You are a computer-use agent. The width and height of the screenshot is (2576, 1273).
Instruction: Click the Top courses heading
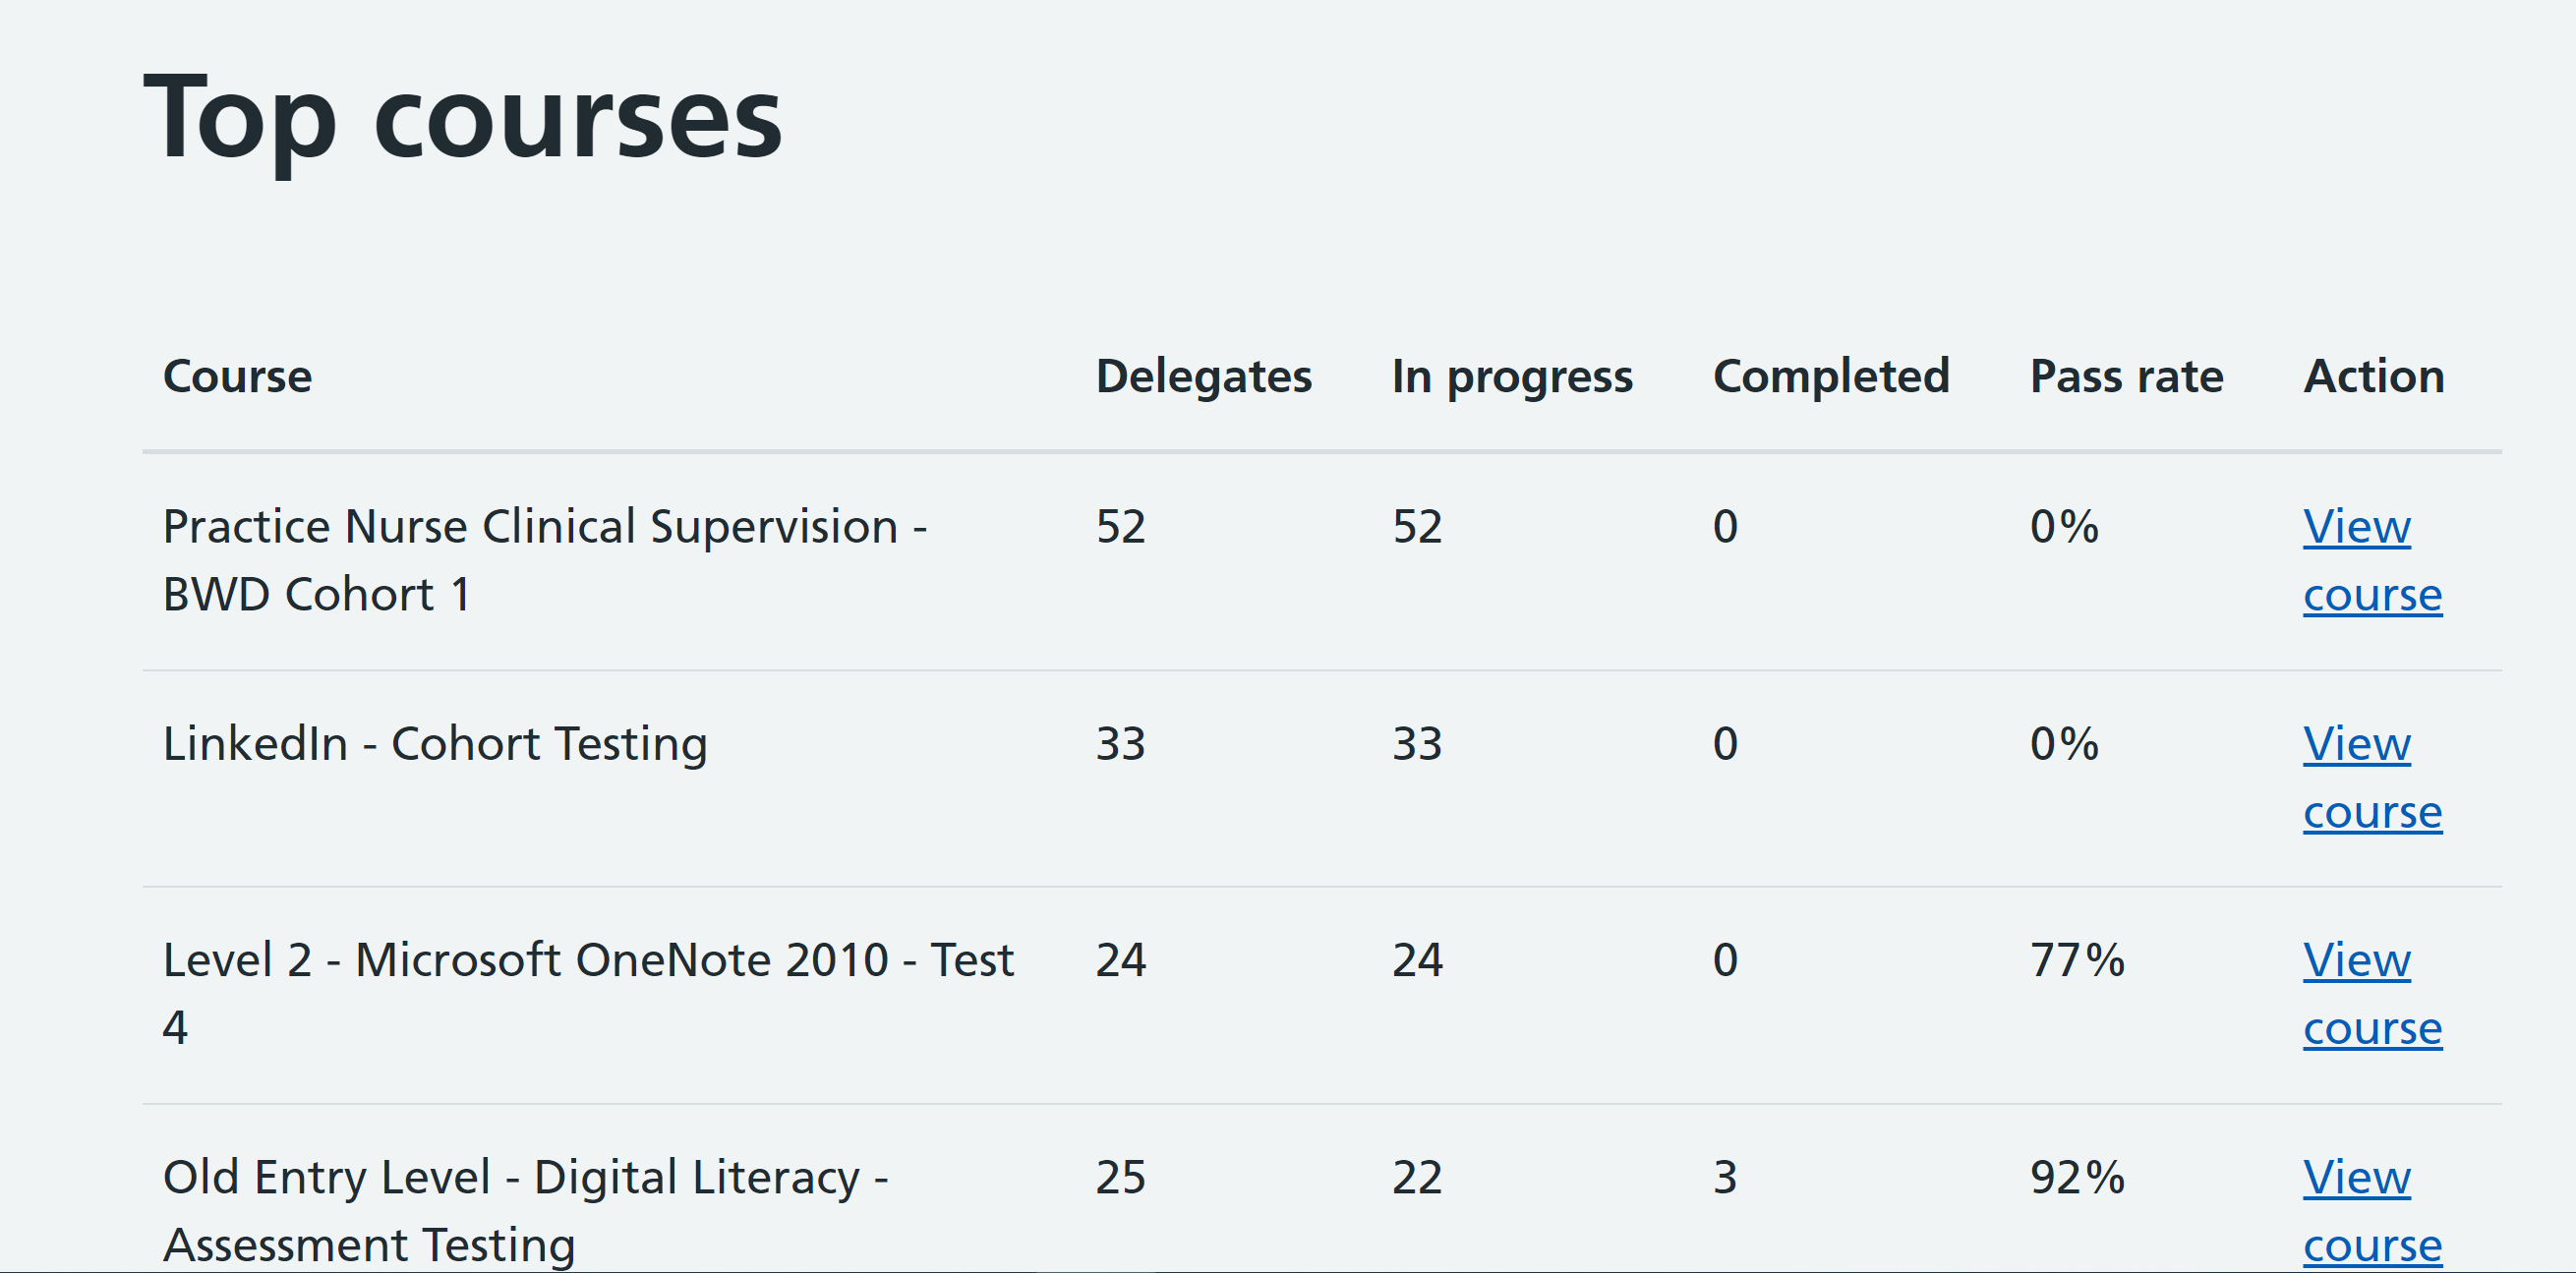(x=462, y=120)
